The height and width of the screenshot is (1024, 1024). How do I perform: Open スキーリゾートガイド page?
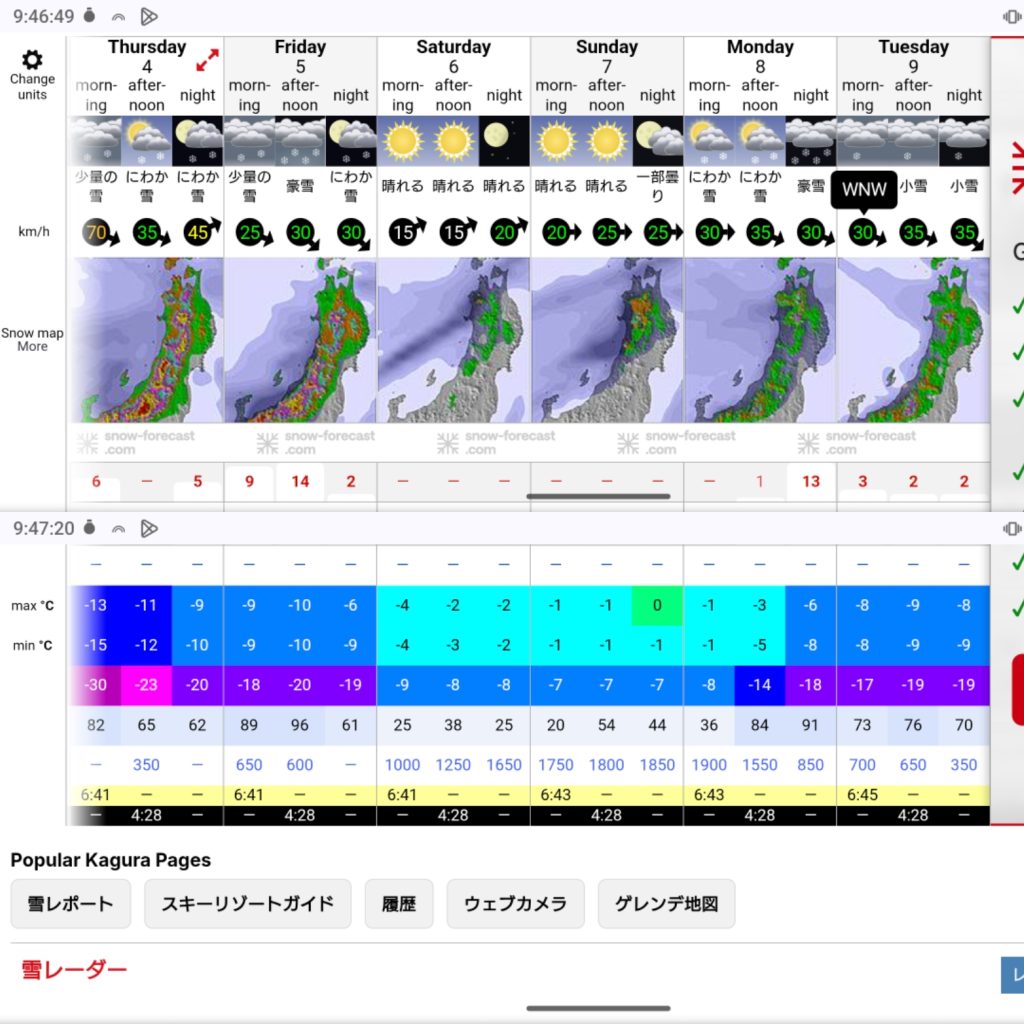pos(247,904)
